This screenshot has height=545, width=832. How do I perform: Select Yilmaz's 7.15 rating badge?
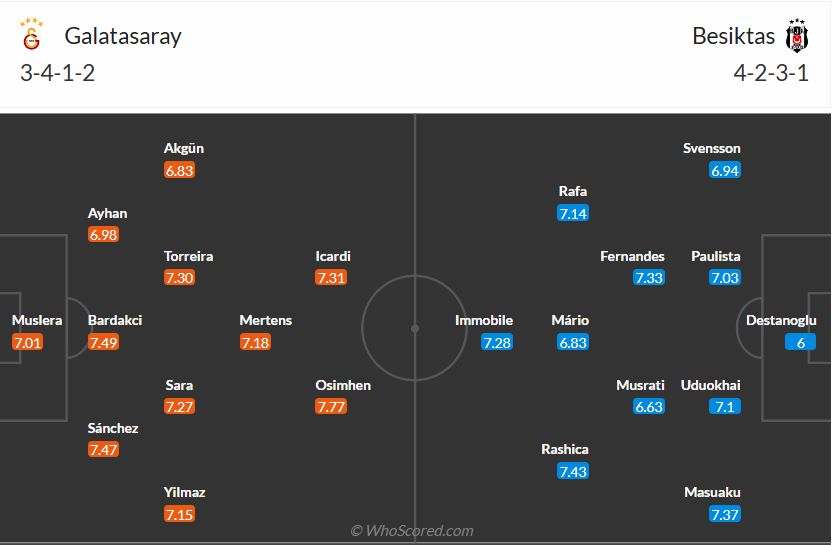(179, 514)
